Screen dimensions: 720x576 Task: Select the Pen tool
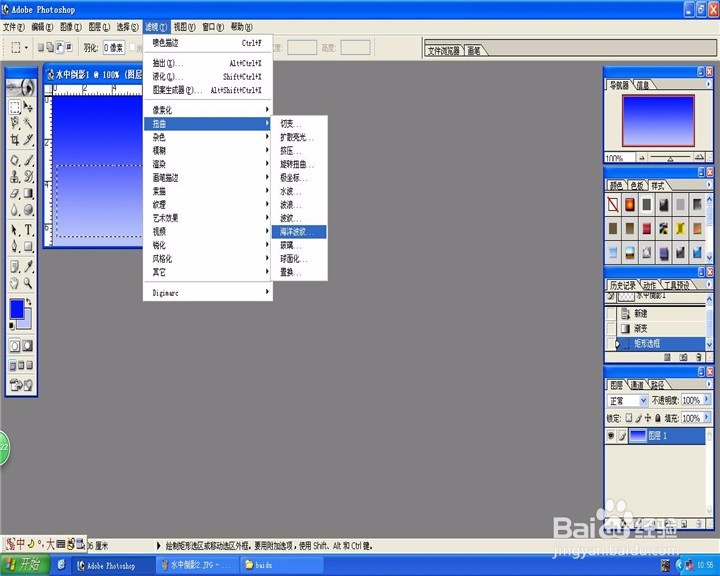pyautogui.click(x=15, y=246)
